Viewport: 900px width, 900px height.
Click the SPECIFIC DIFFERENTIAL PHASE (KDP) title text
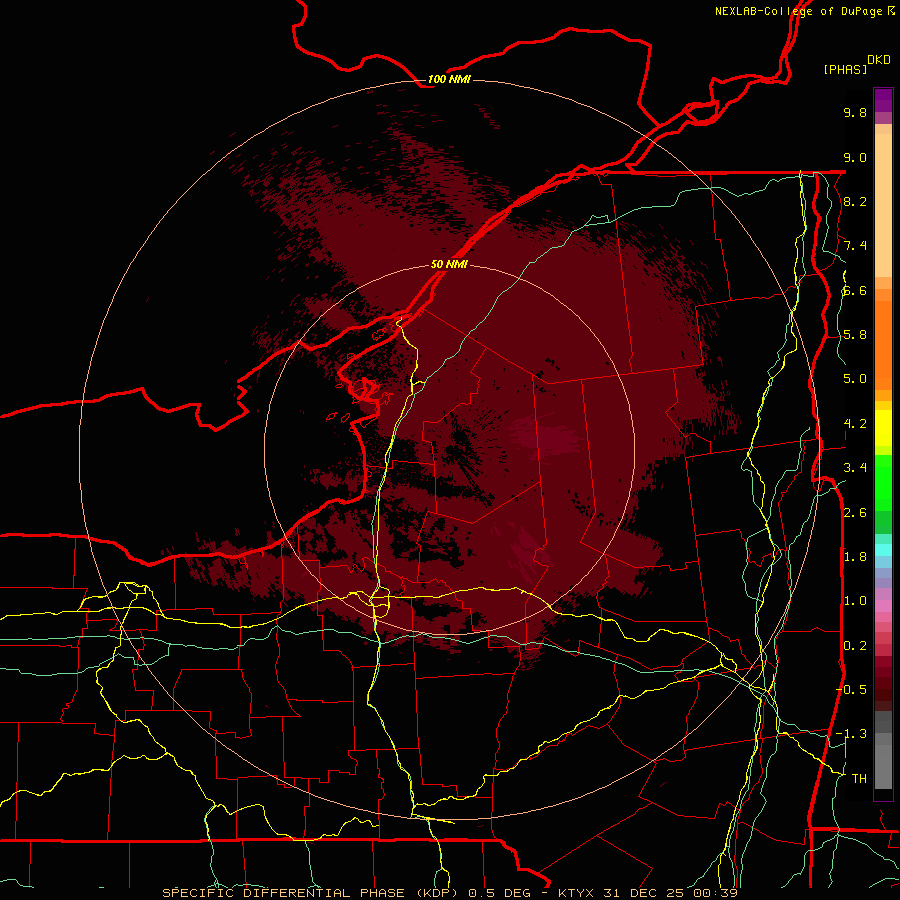(x=312, y=893)
